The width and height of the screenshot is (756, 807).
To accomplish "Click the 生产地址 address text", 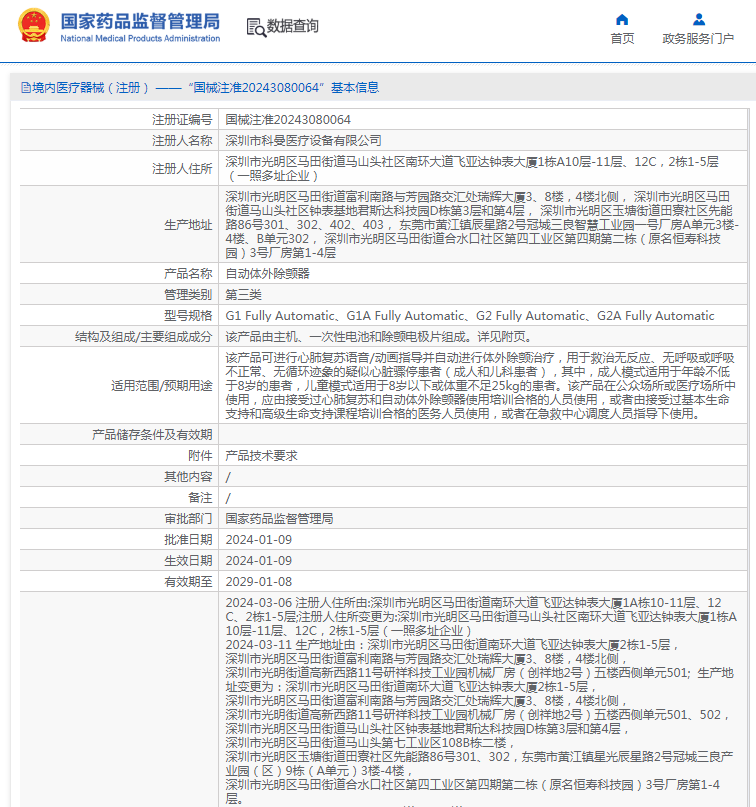I will coord(482,224).
